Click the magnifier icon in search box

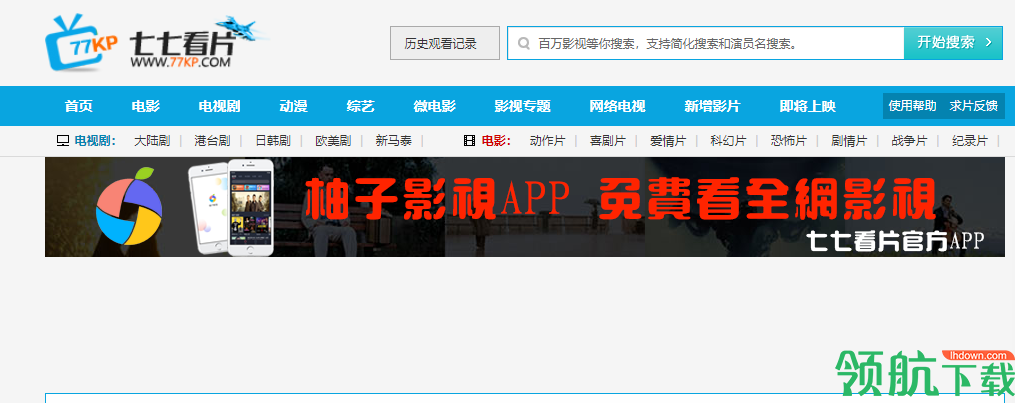click(x=524, y=43)
